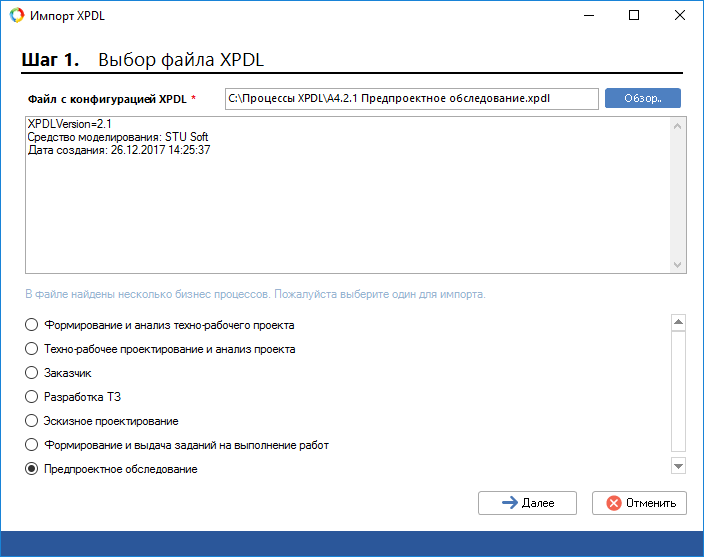Click down arrow of process list scrollbar
This screenshot has width=704, height=557.
pos(678,466)
